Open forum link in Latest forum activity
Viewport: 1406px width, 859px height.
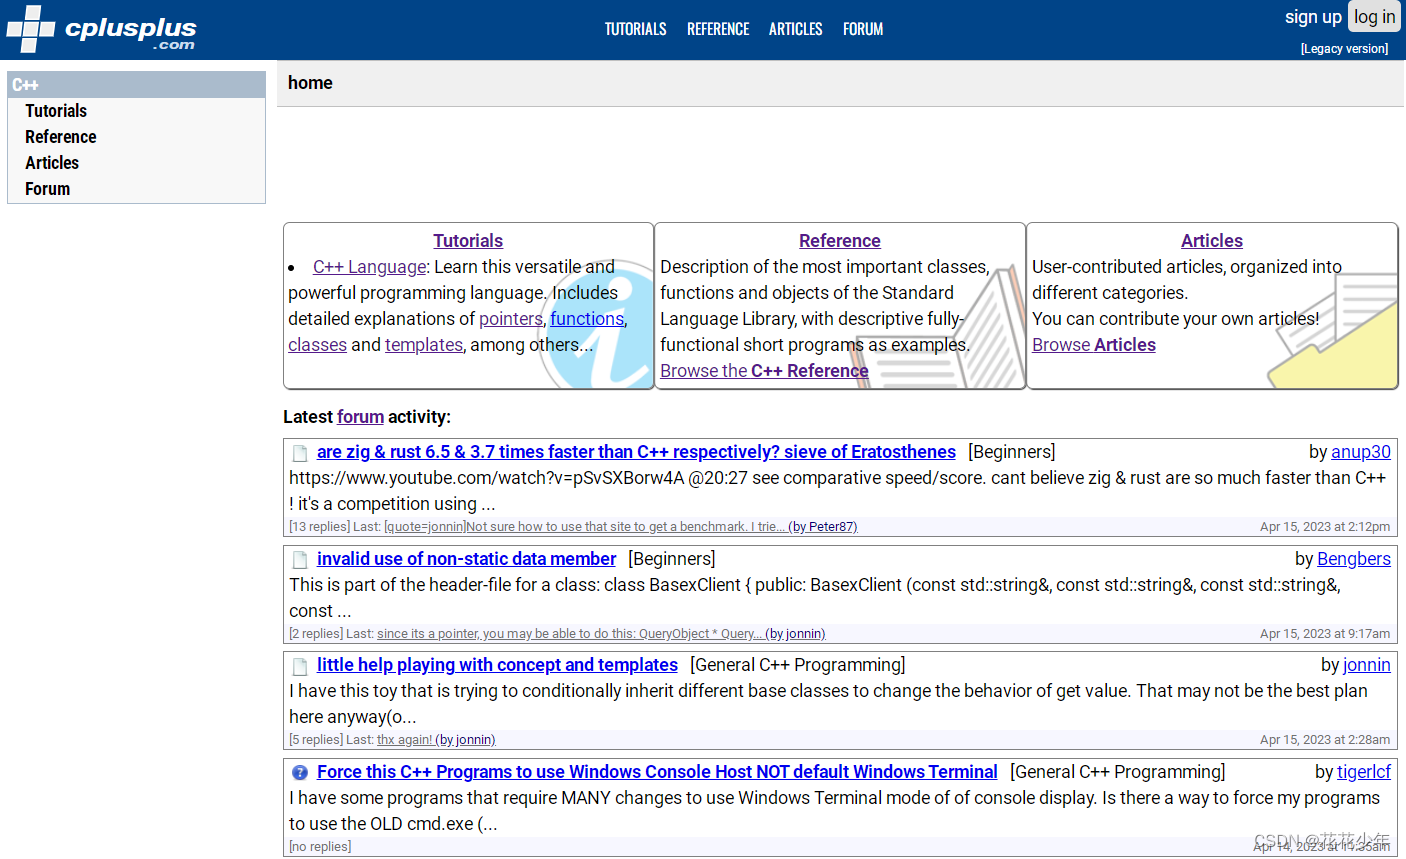(x=361, y=417)
